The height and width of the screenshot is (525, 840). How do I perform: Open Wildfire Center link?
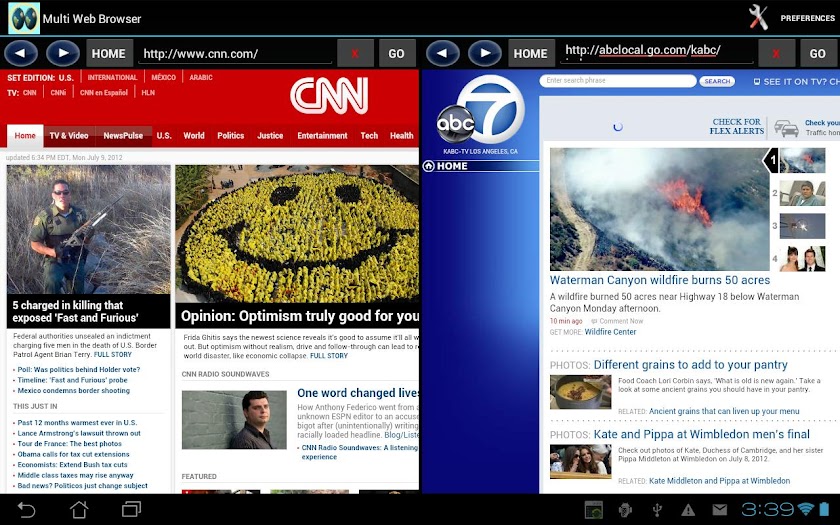pos(610,332)
